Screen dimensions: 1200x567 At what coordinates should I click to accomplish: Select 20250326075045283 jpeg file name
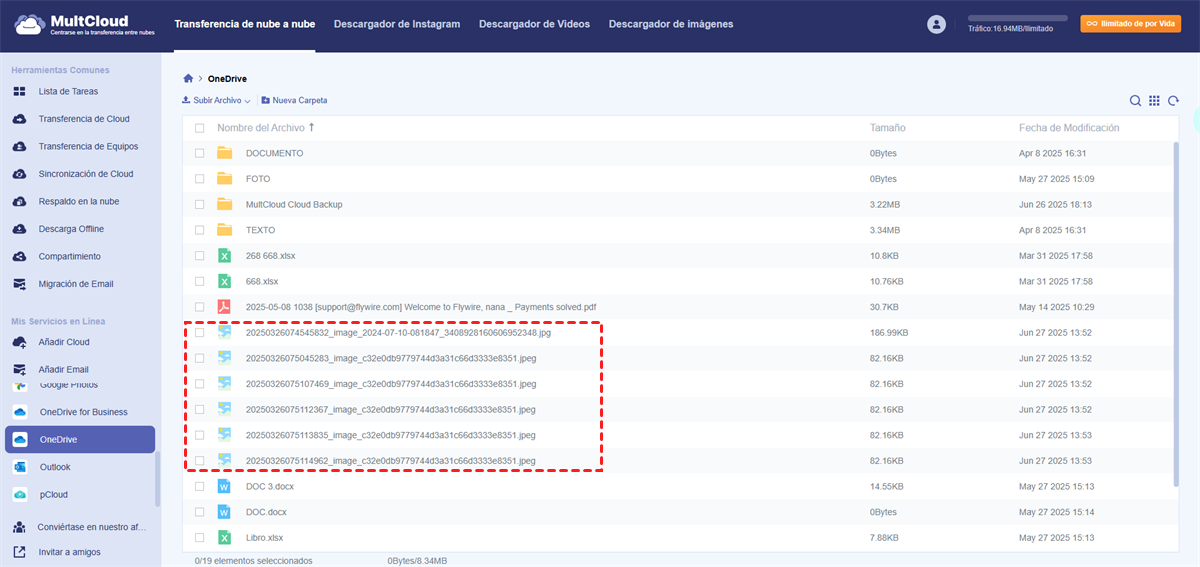point(391,358)
